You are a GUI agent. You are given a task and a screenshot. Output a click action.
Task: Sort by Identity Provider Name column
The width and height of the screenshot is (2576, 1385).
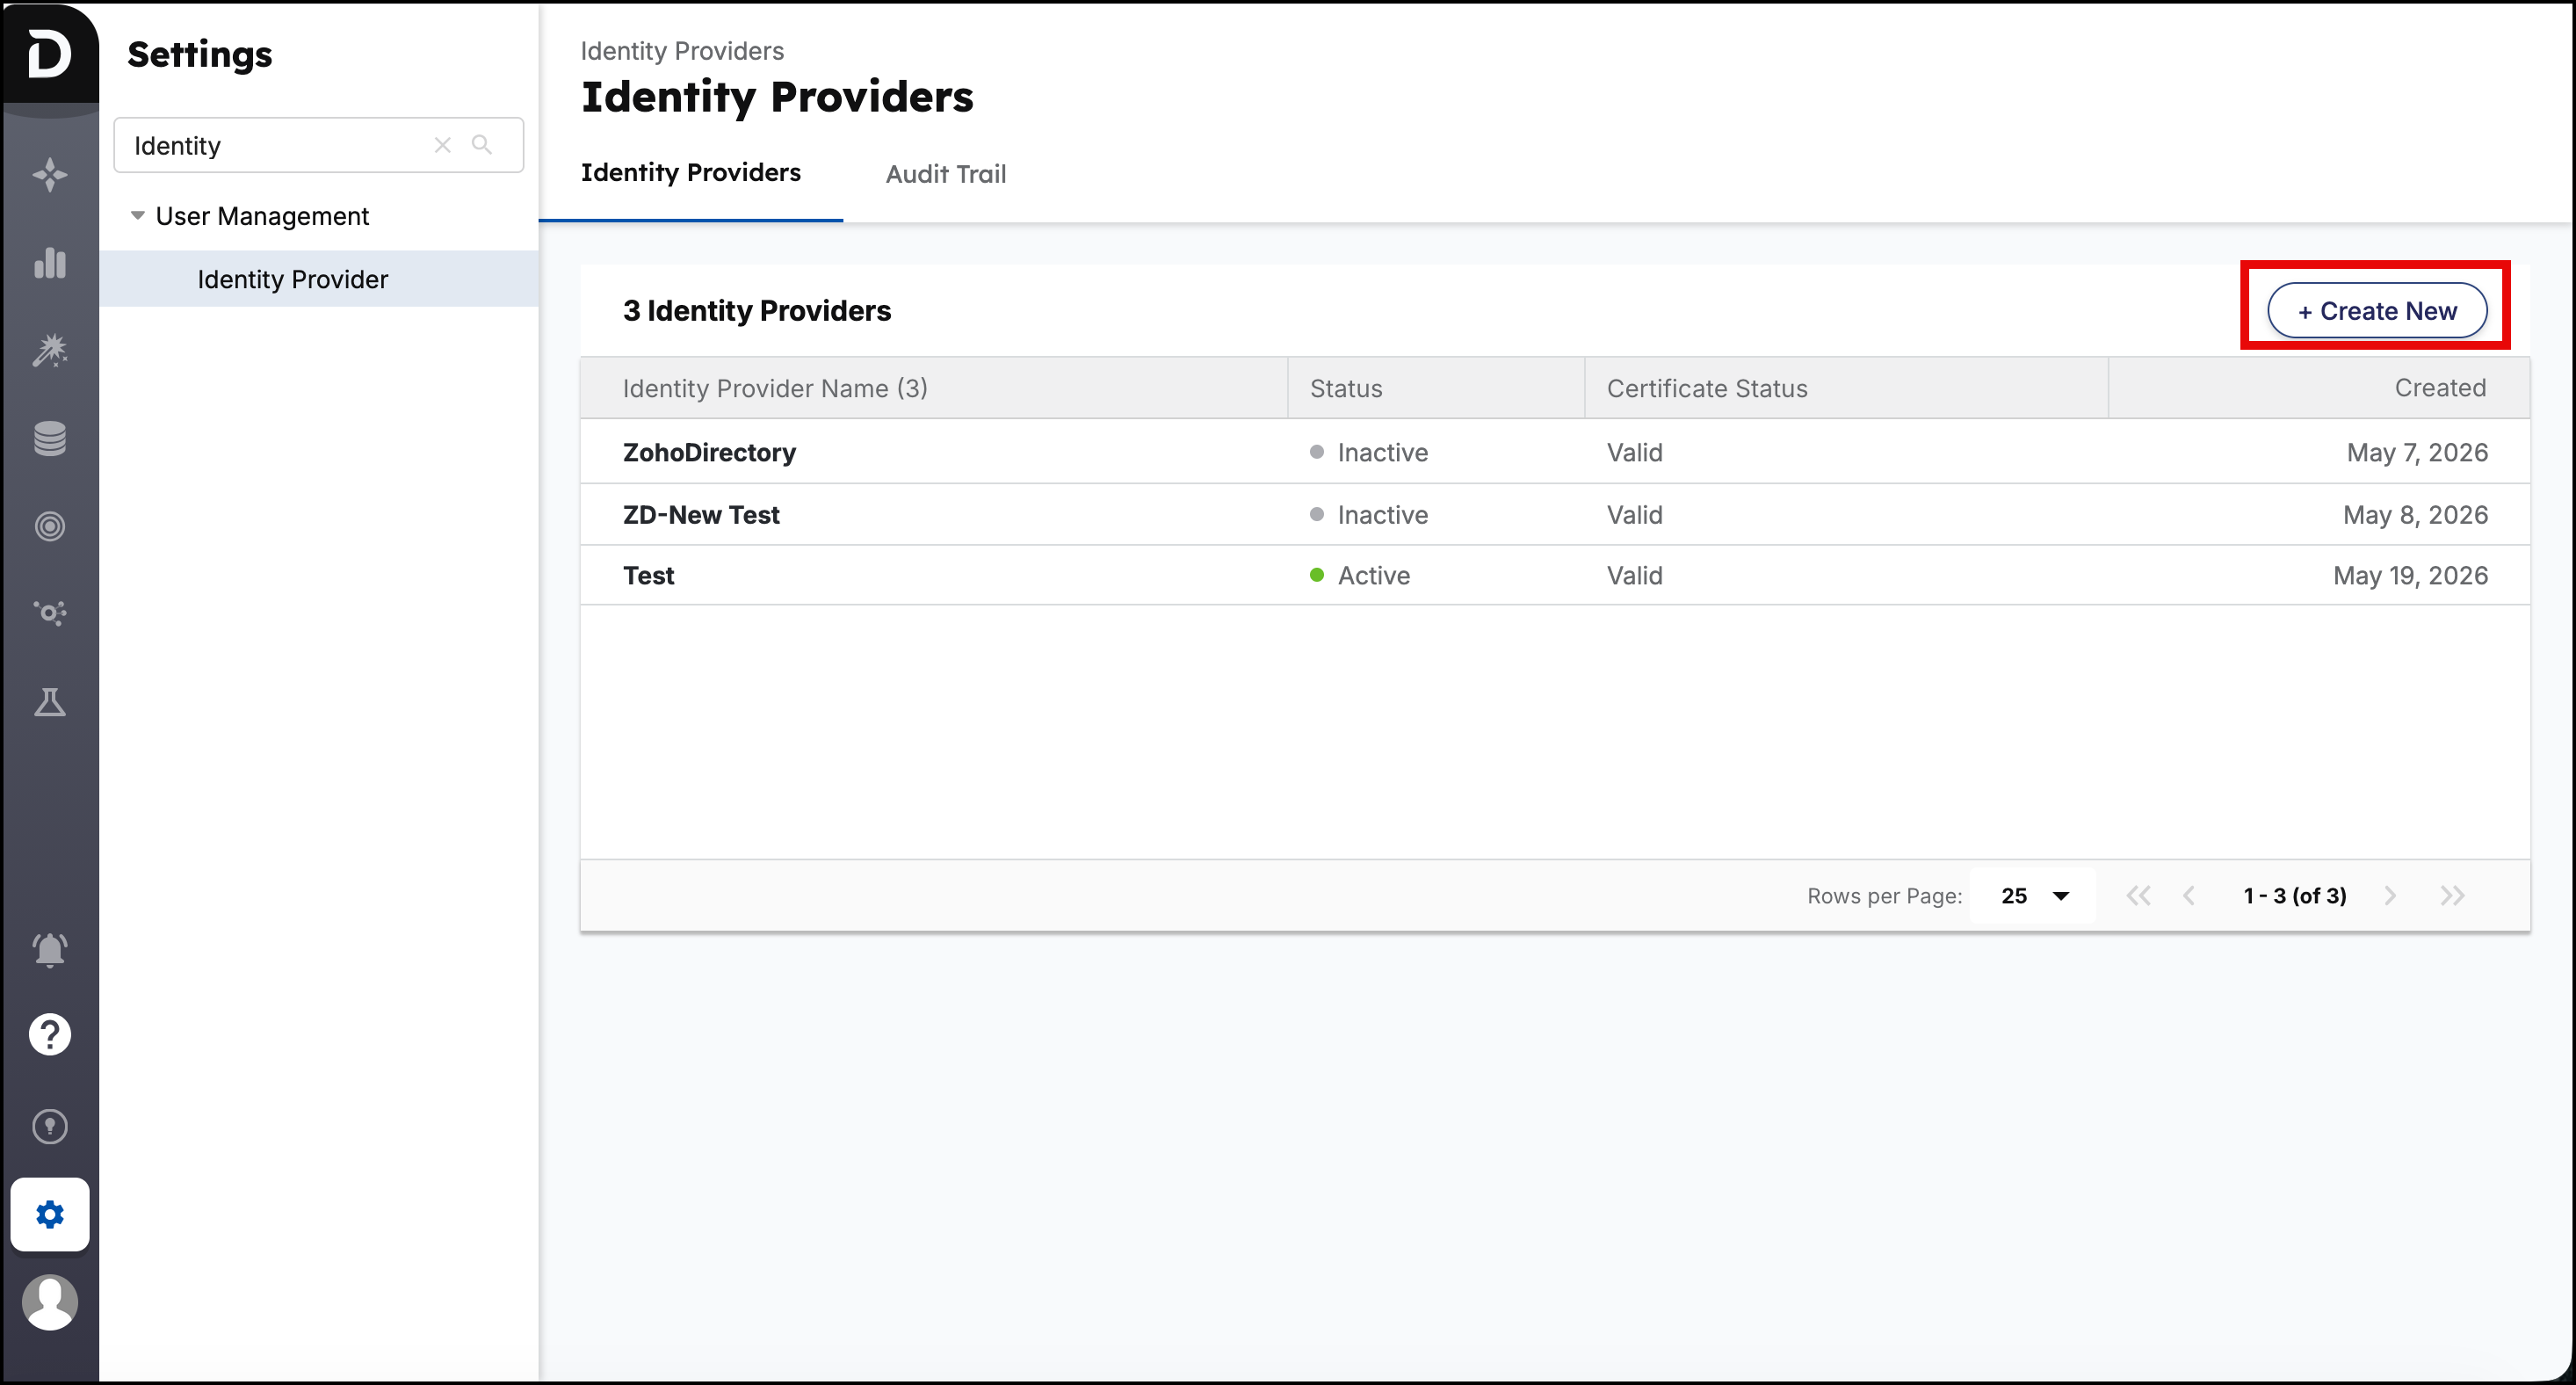pos(775,388)
